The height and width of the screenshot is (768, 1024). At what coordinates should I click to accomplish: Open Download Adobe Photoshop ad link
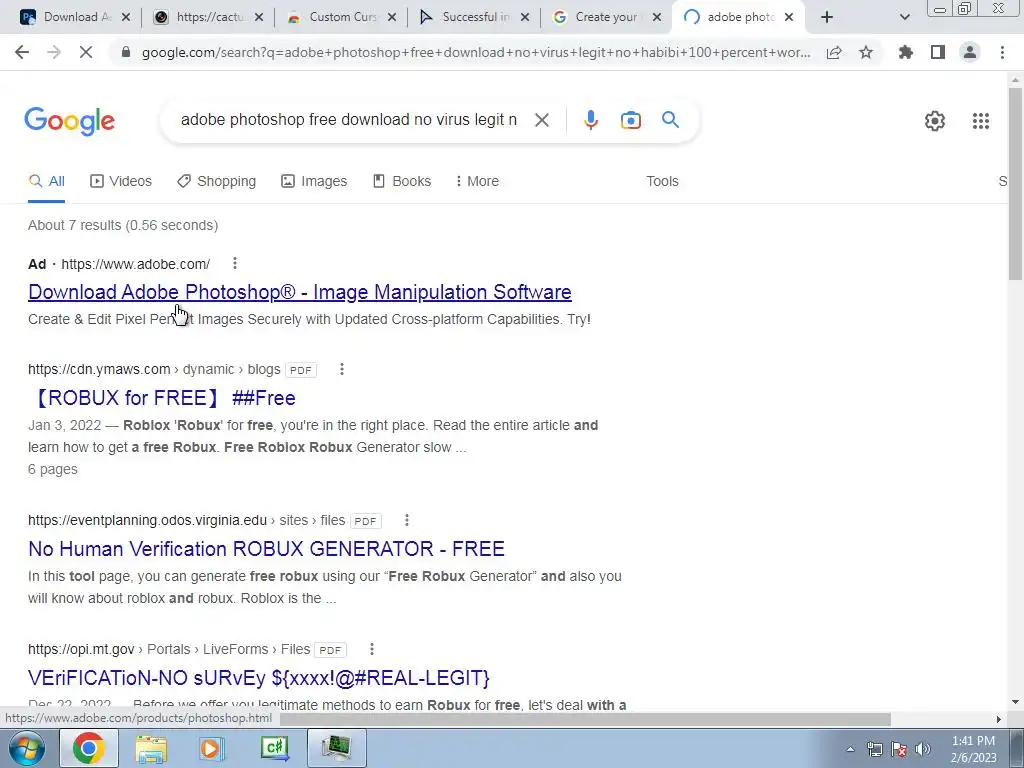coord(300,292)
